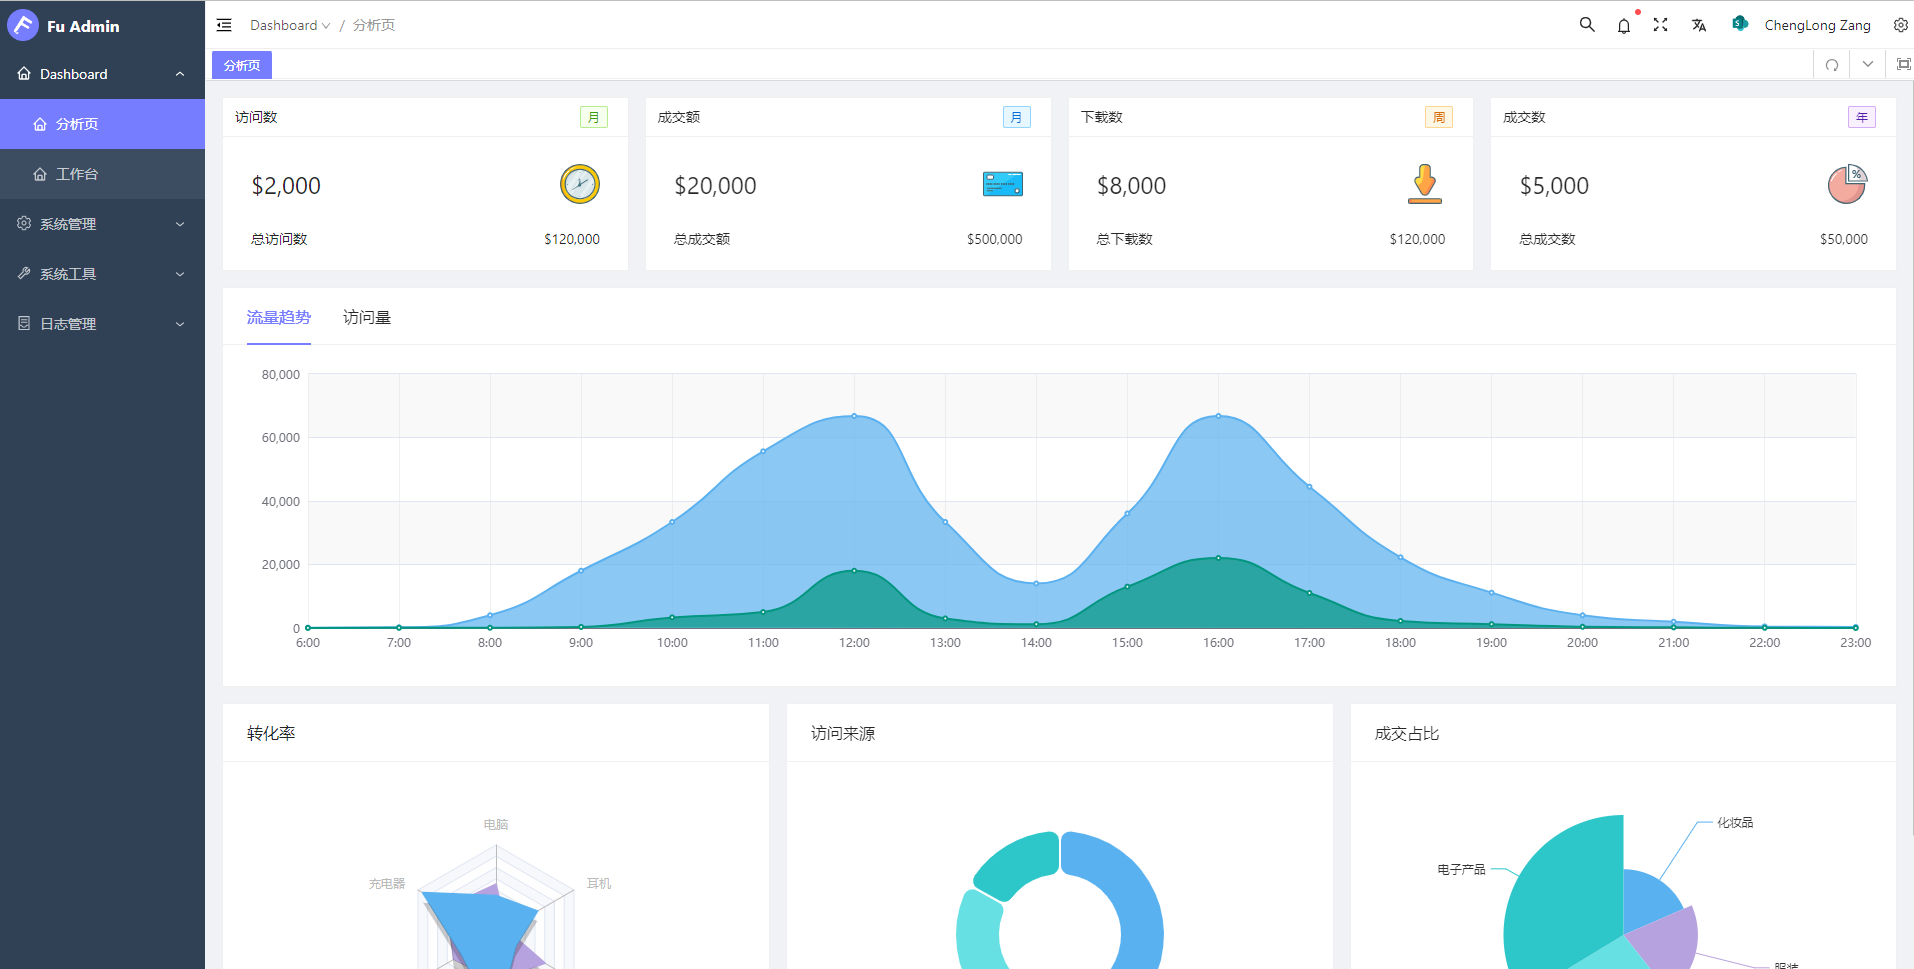This screenshot has width=1914, height=969.
Task: Click the $8,000 download value
Action: [1131, 186]
